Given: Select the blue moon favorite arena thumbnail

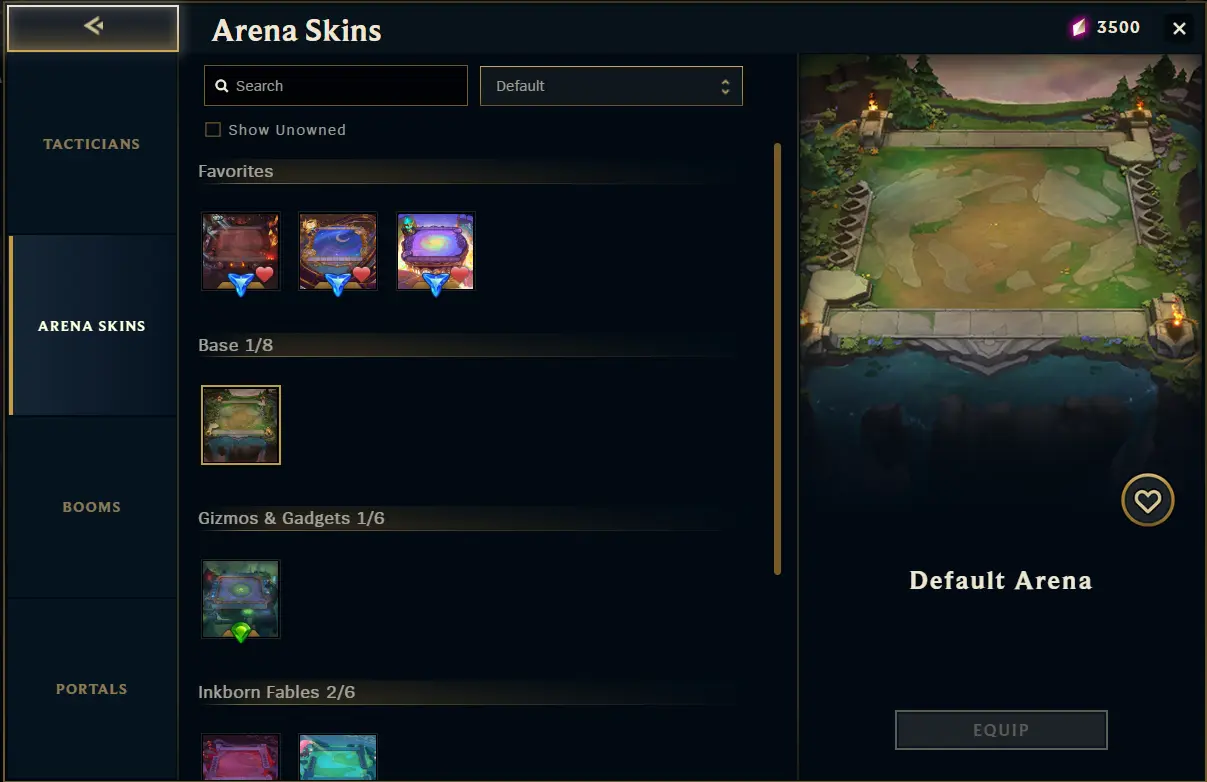Looking at the screenshot, I should 338,251.
